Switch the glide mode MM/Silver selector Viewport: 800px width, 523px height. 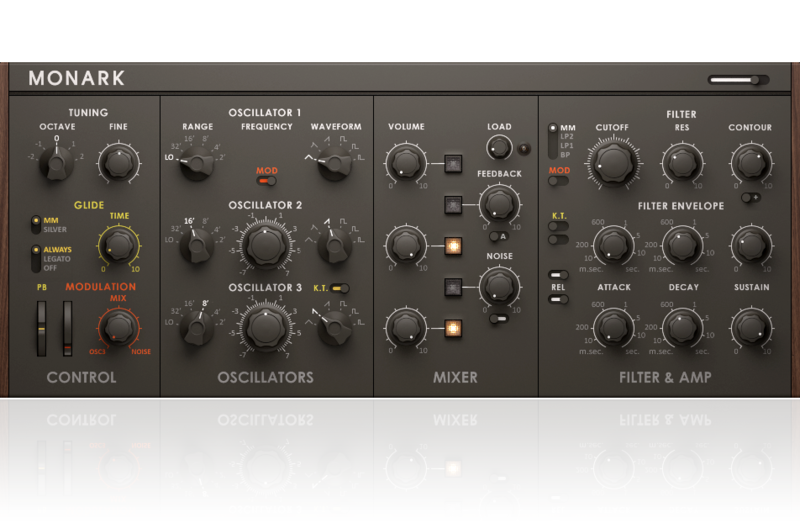36,225
